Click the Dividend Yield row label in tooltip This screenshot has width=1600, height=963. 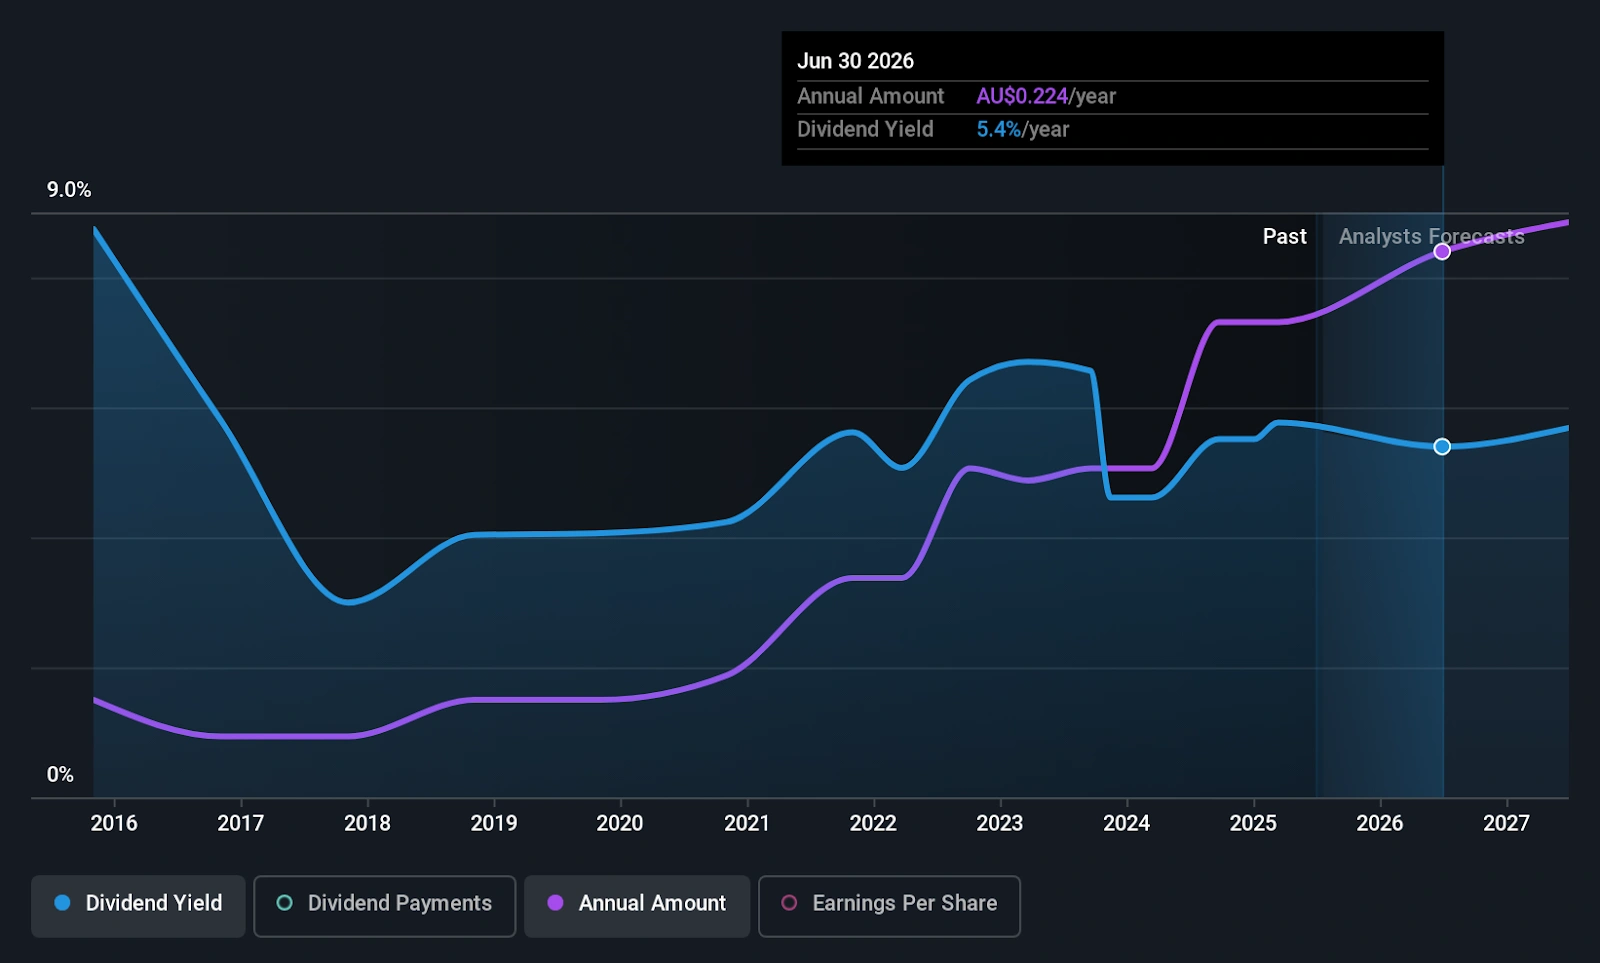click(865, 130)
